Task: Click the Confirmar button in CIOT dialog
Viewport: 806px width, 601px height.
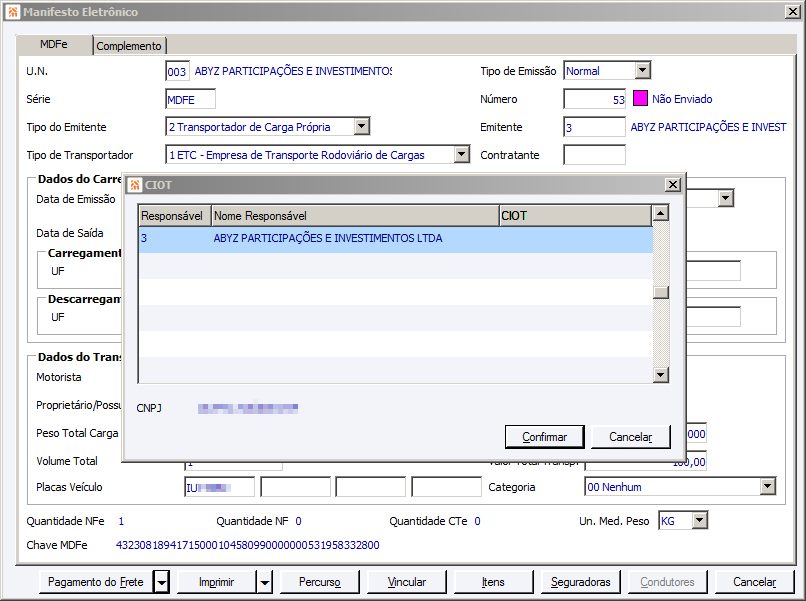Action: click(544, 437)
